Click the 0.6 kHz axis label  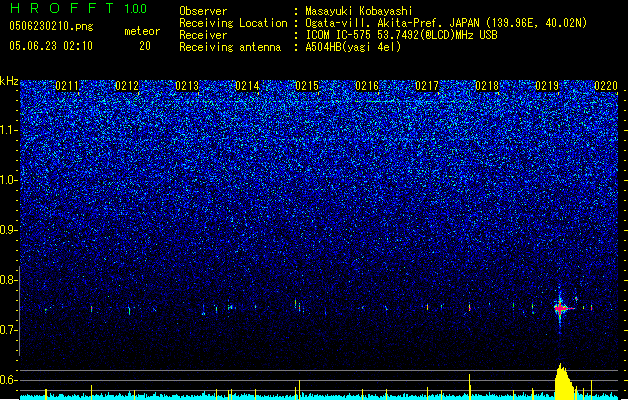9,380
